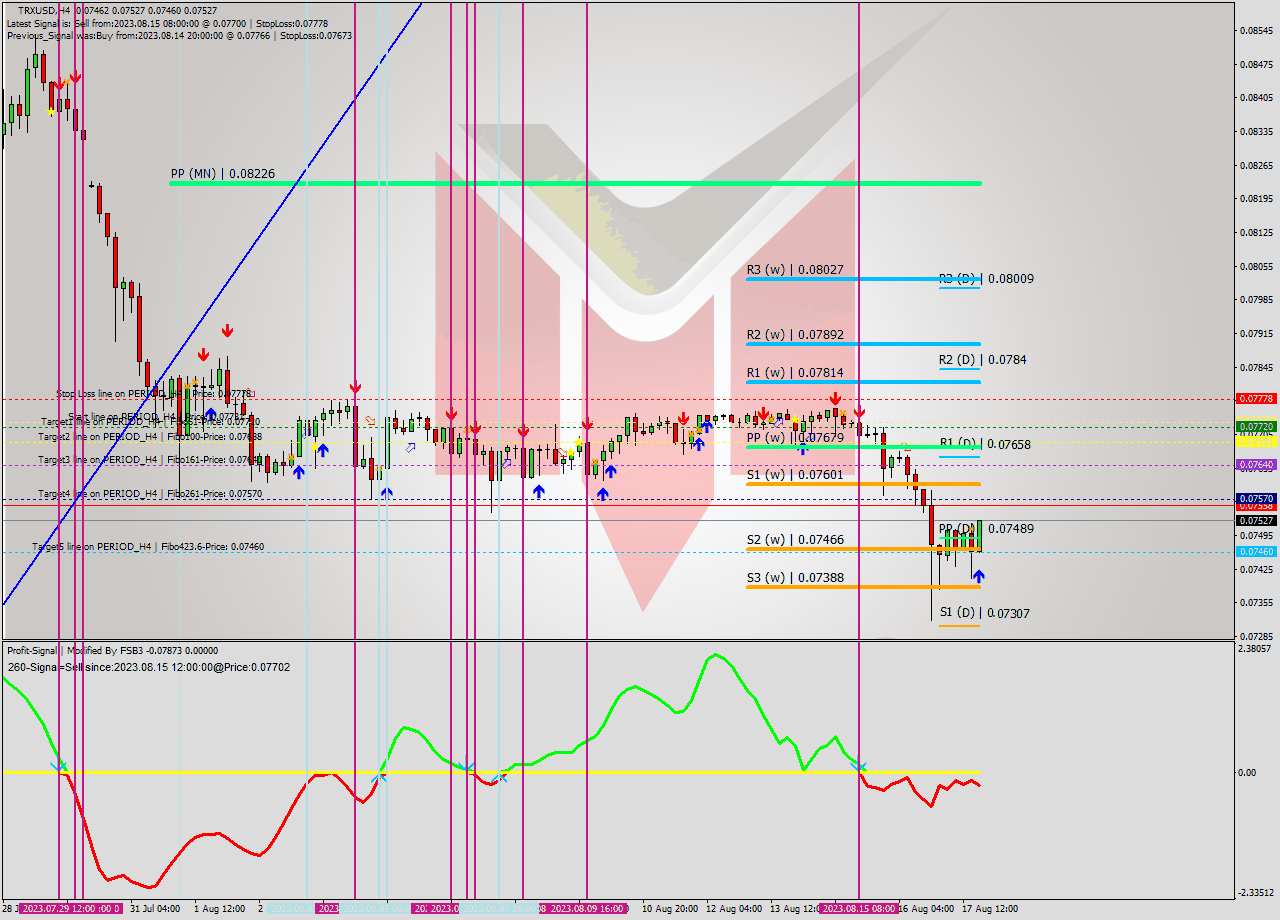Click the magenta 2023.08.09 16:00 time tag
This screenshot has height=920, width=1280.
[586, 909]
